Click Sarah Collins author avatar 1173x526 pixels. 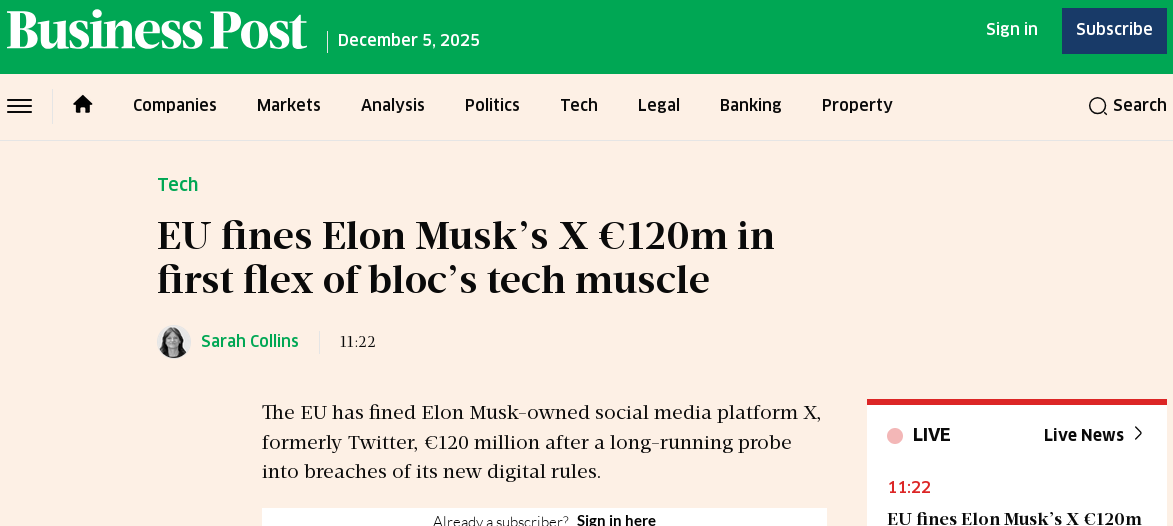[174, 342]
